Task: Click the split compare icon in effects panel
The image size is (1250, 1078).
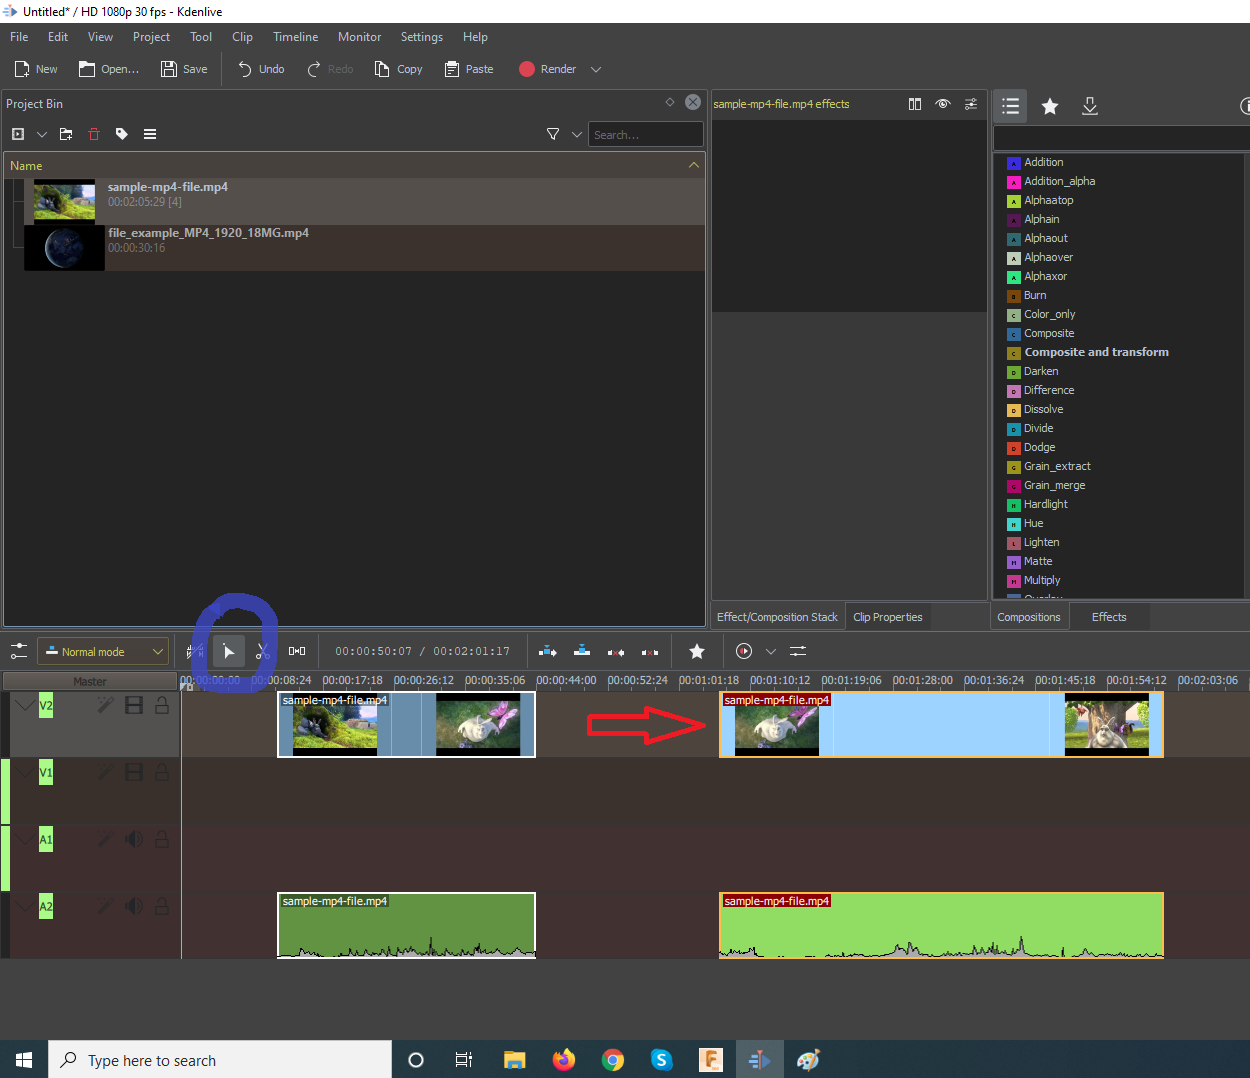Action: (x=915, y=104)
